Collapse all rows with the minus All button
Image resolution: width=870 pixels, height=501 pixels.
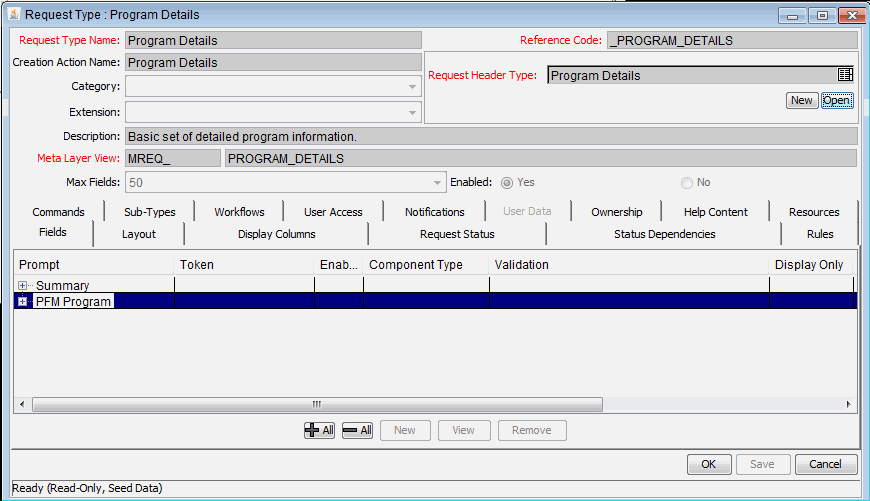point(357,430)
